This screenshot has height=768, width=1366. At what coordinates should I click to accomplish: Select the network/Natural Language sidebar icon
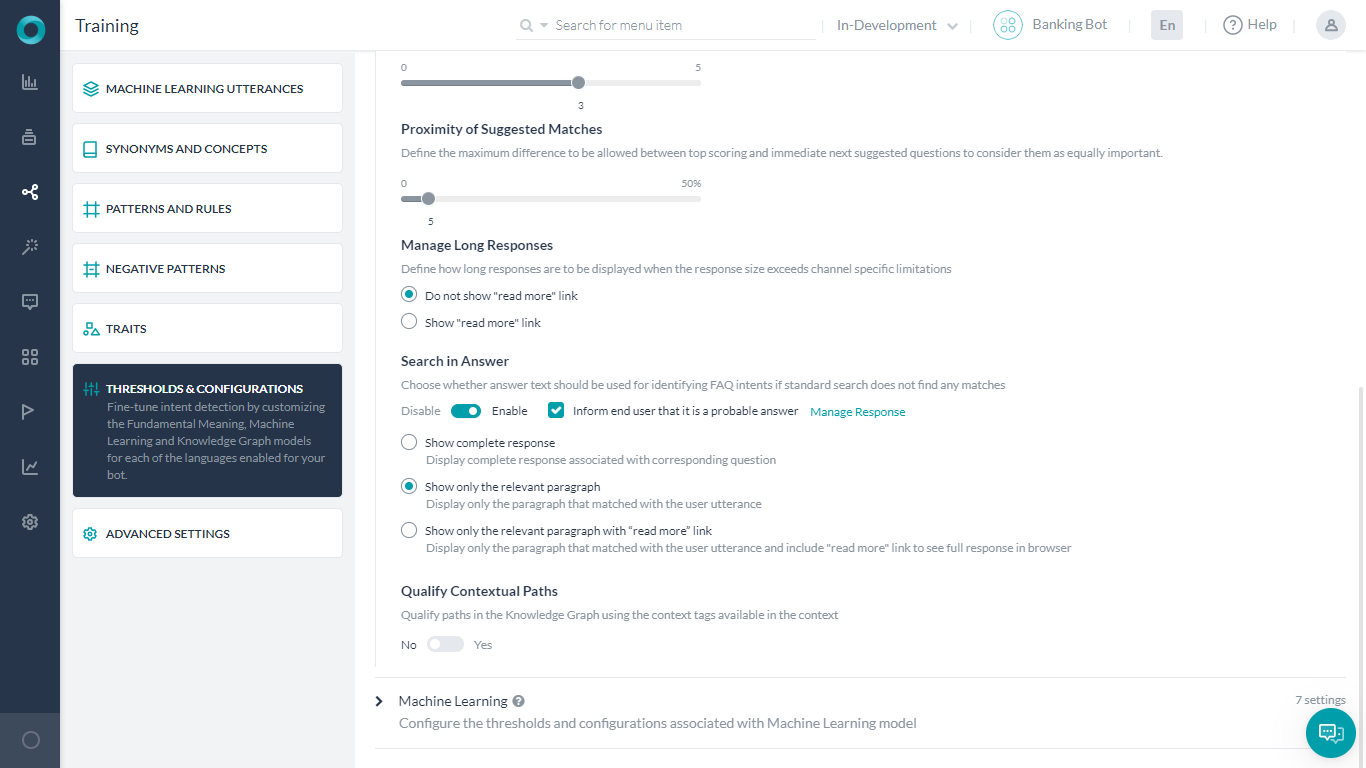(x=29, y=192)
